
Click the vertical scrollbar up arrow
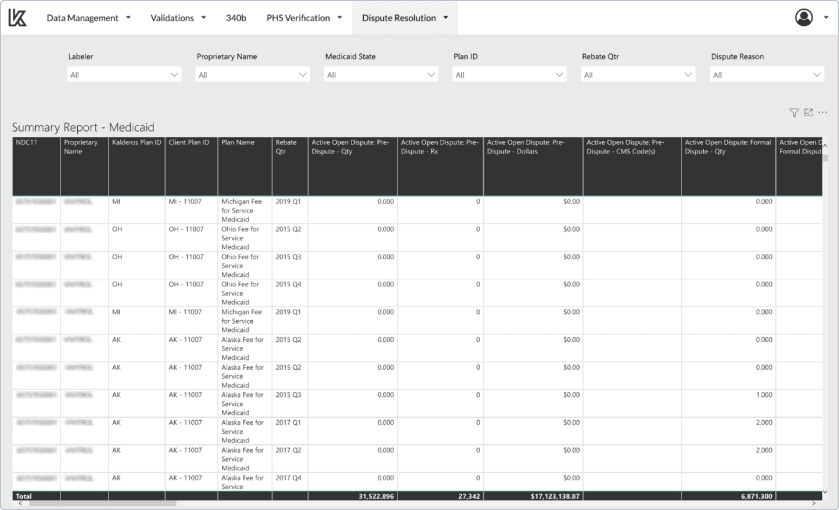coord(825,145)
